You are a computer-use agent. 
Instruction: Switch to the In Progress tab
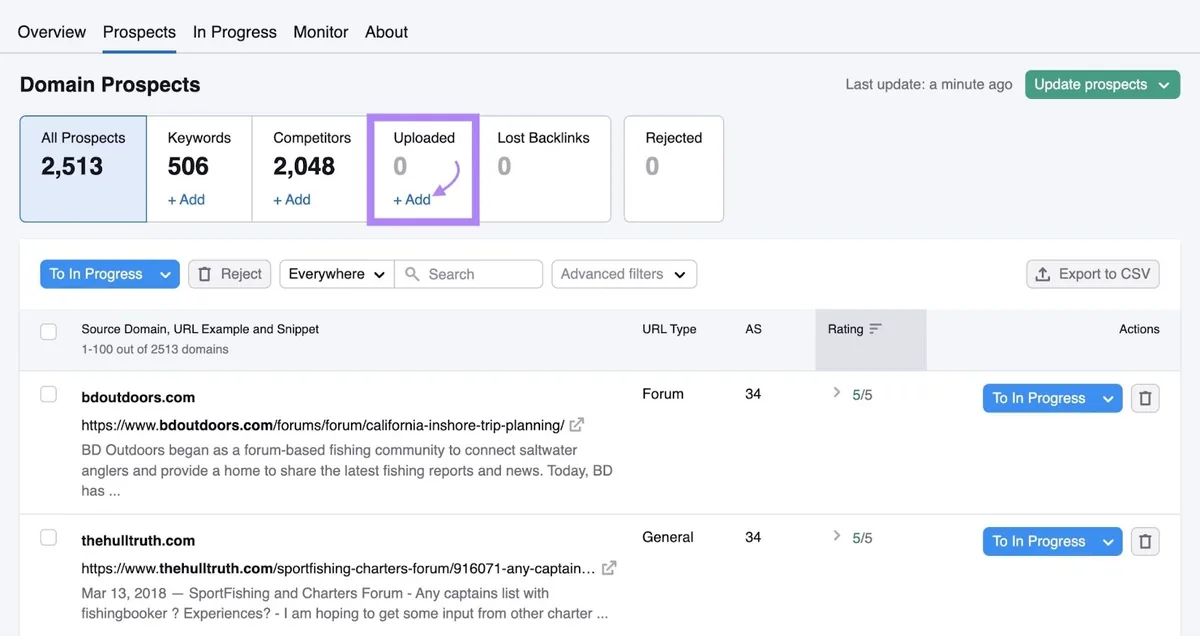[235, 32]
